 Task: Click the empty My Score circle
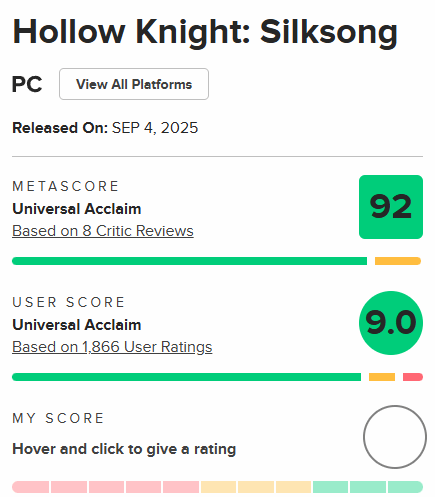tap(395, 437)
